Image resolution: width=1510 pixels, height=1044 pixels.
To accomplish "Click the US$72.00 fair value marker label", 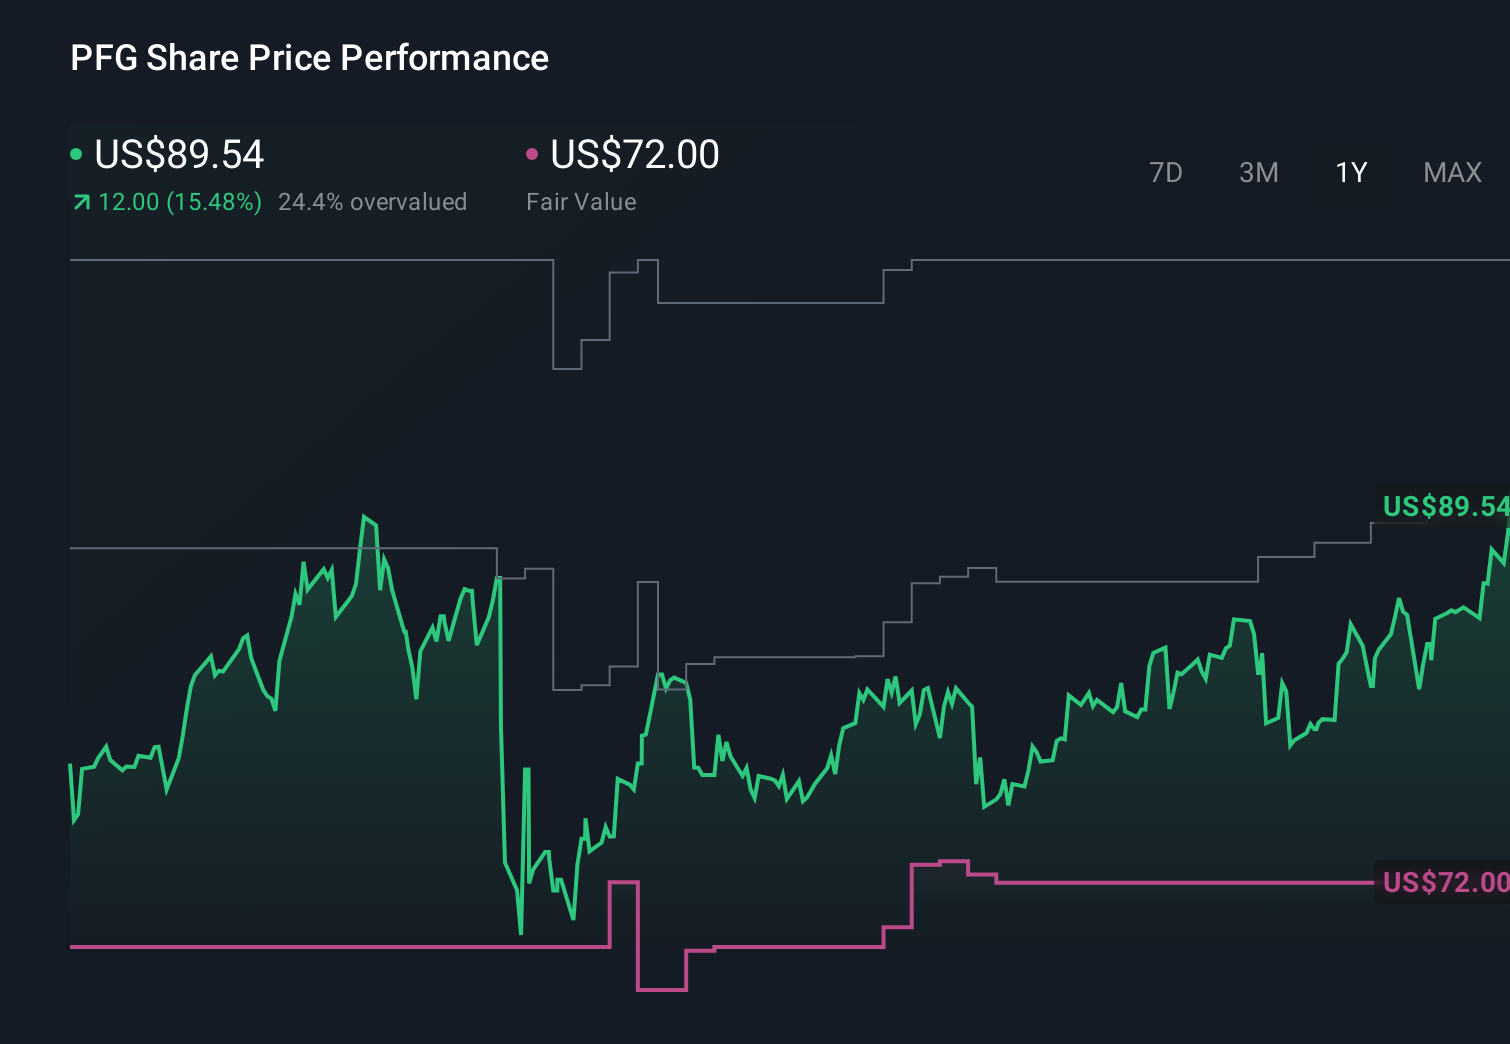I will [1443, 883].
